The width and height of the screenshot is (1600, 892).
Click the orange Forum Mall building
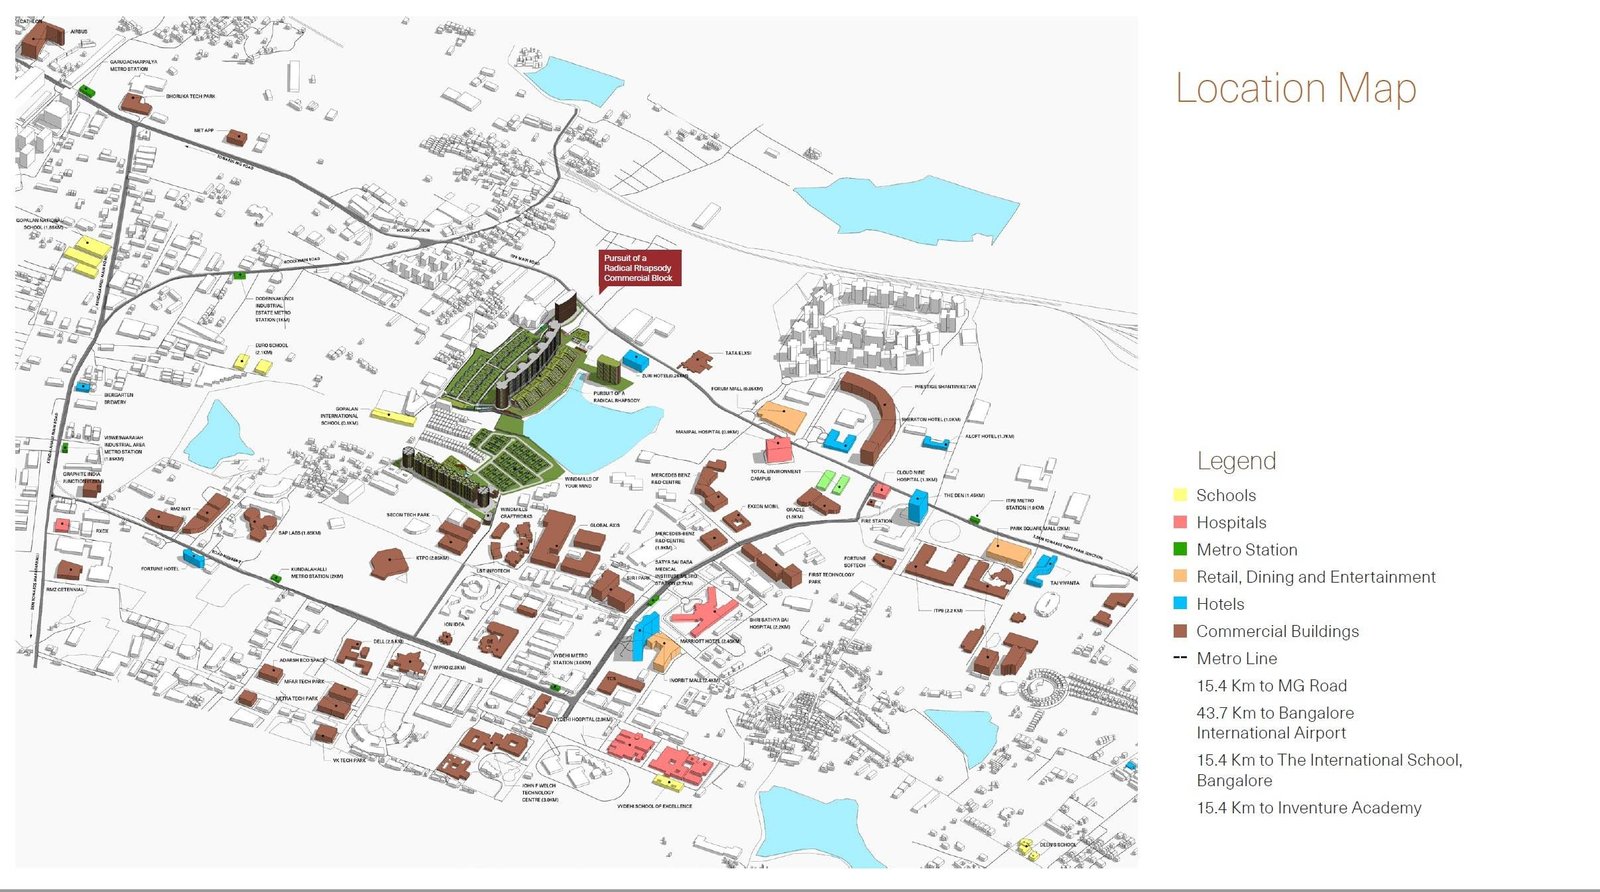(782, 417)
